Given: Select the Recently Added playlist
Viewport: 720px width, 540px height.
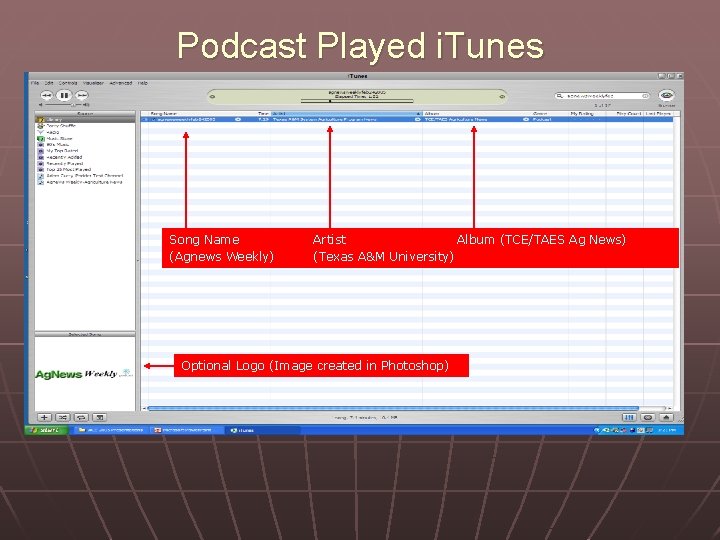Looking at the screenshot, I should (x=85, y=157).
